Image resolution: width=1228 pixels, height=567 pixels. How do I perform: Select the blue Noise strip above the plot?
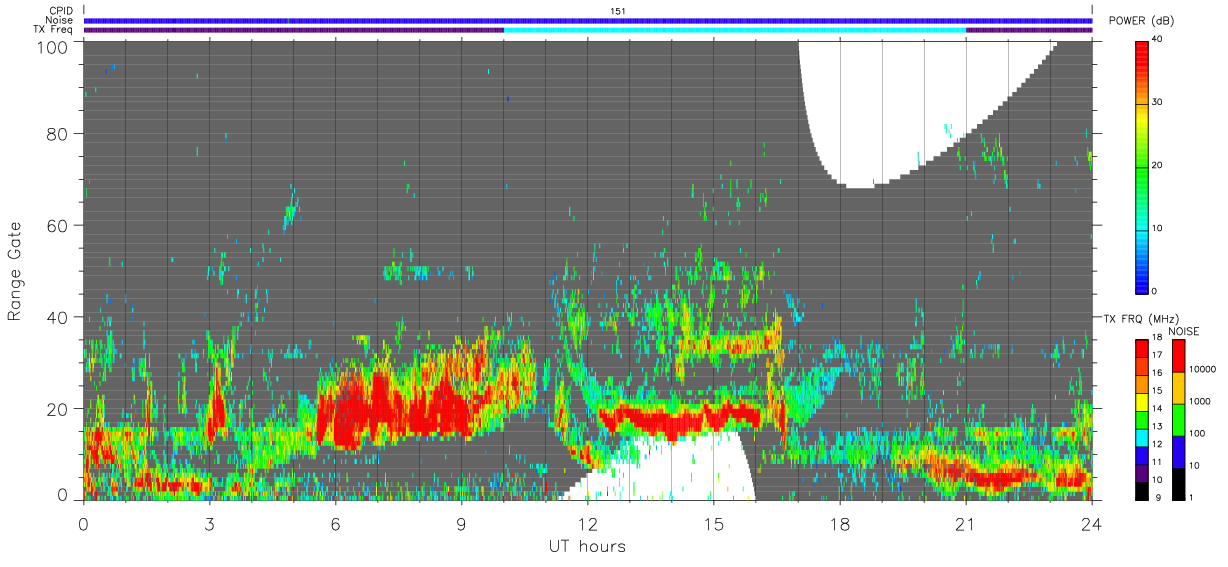point(588,20)
